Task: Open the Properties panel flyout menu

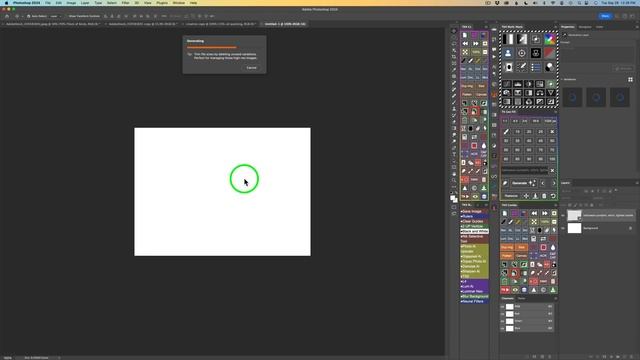Action: [x=637, y=27]
